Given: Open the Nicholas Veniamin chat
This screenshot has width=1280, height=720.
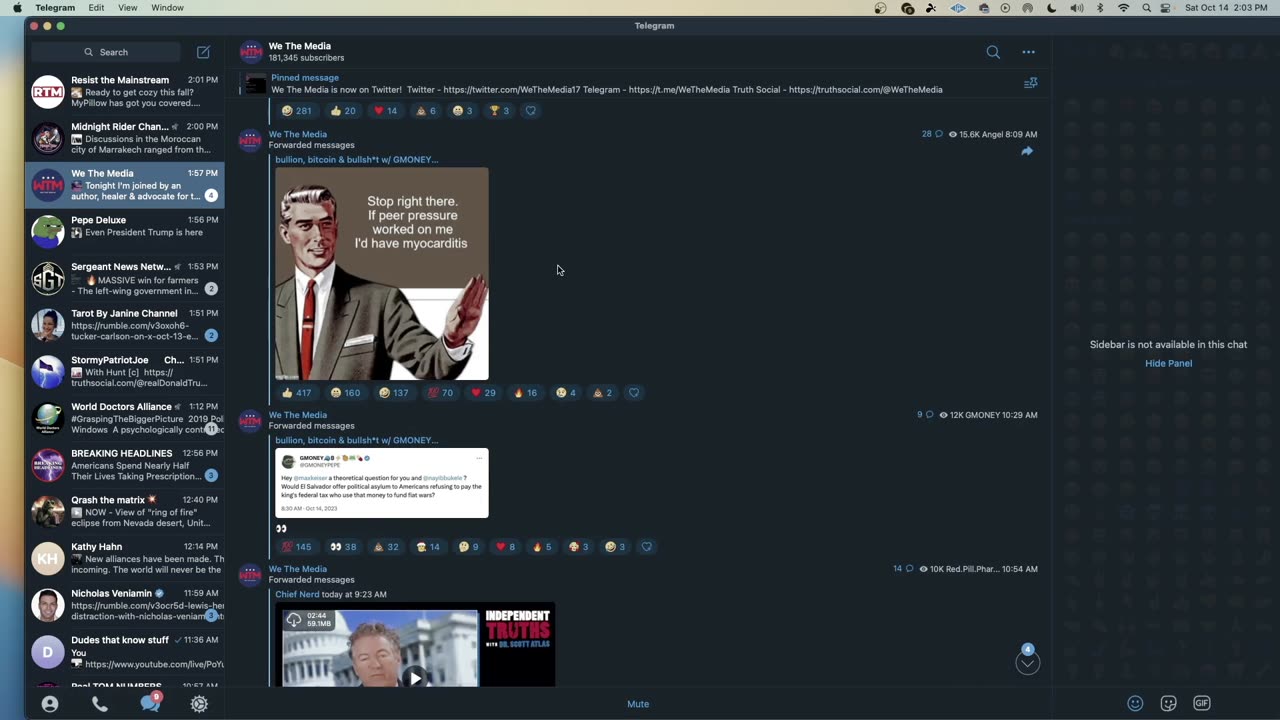Looking at the screenshot, I should (x=125, y=605).
